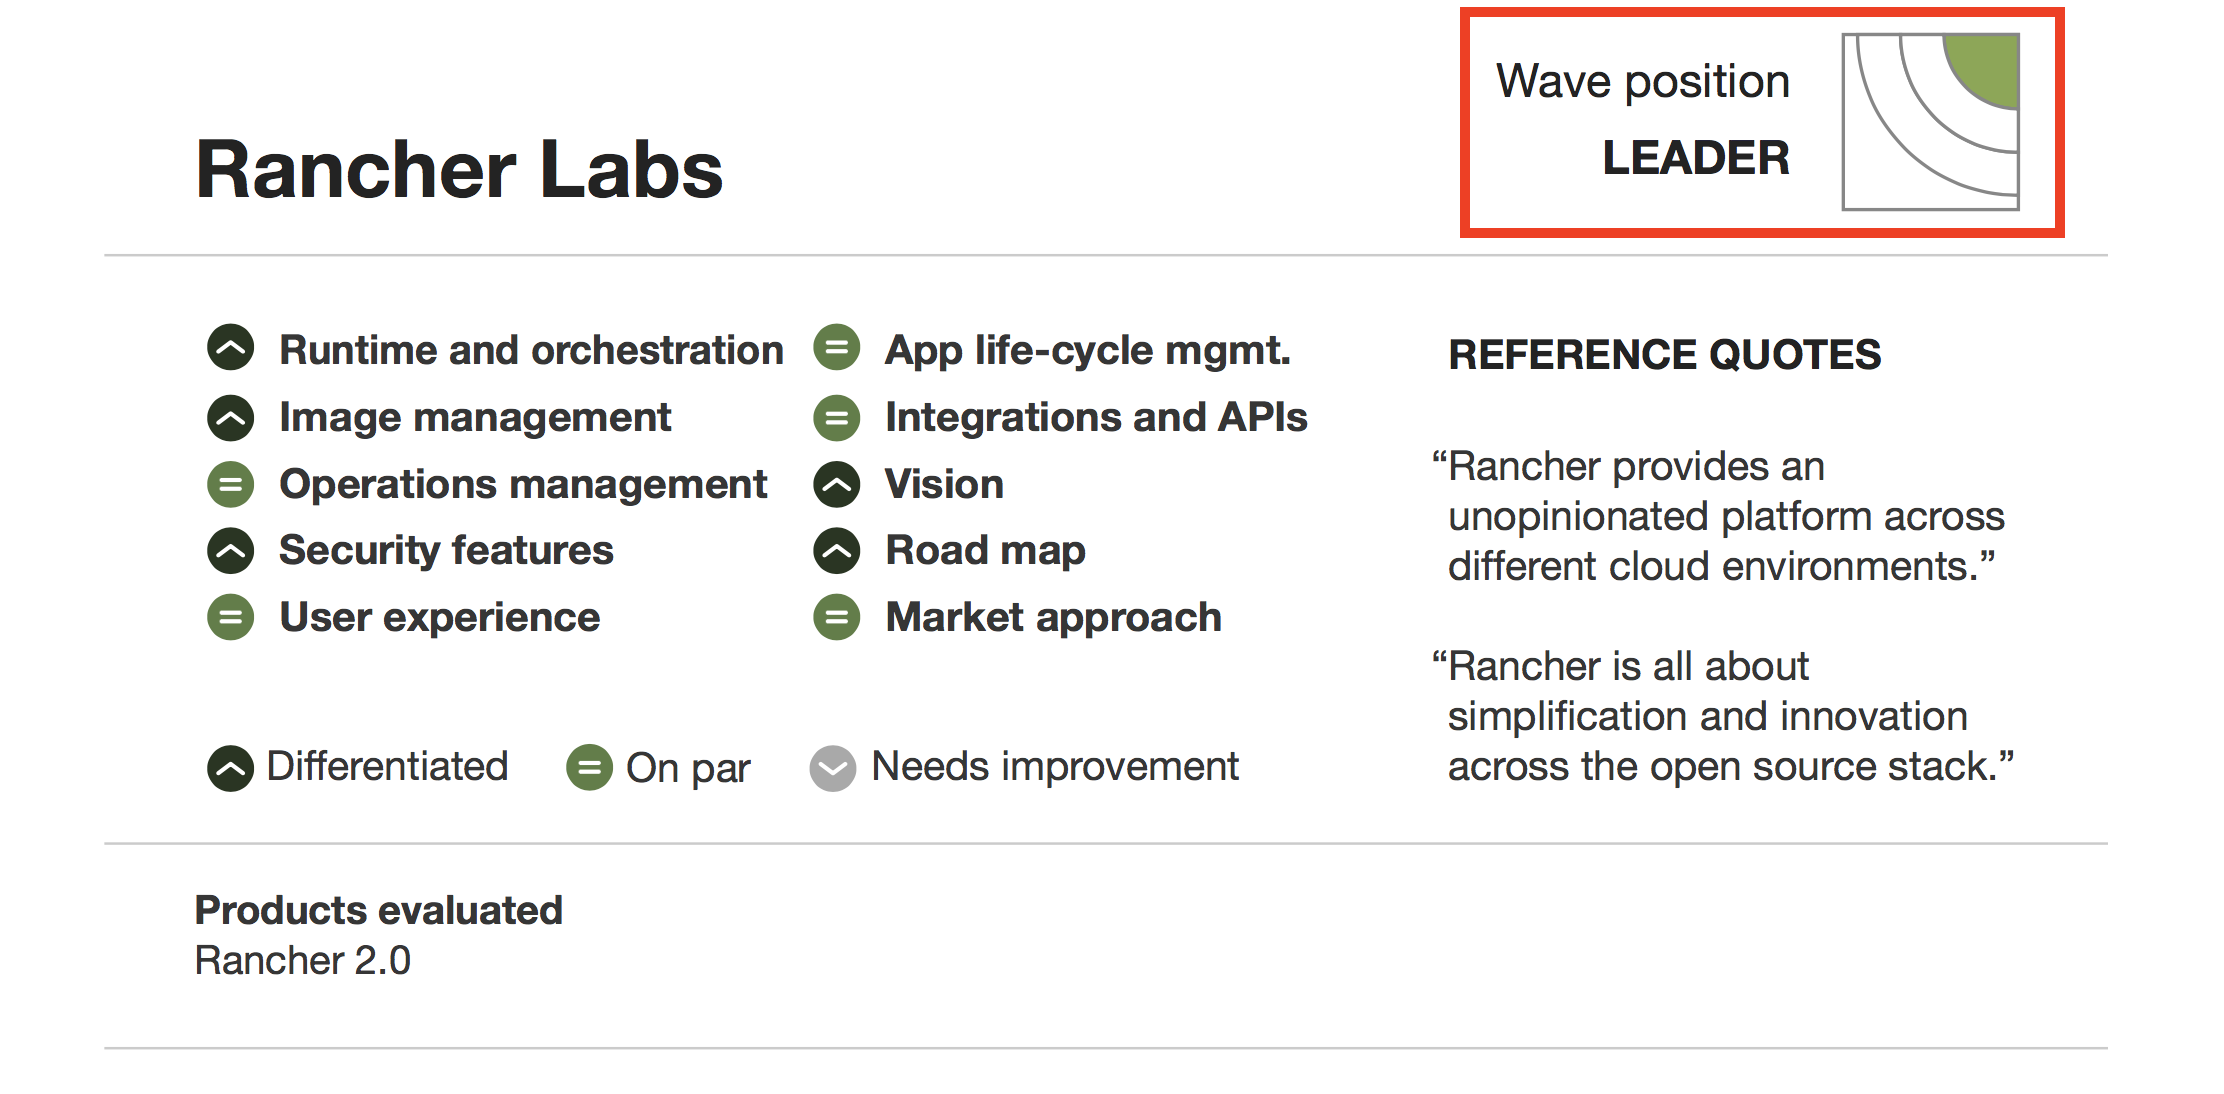
Task: Click the Rancher 2.0 product name
Action: pos(303,960)
